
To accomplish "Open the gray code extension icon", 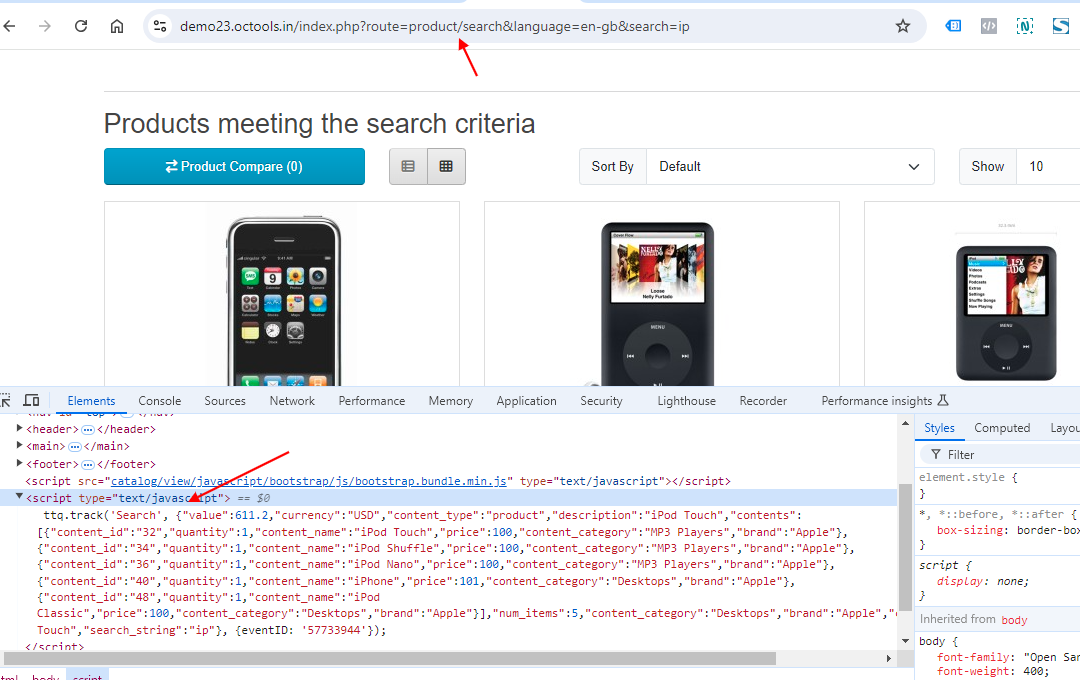I will point(988,26).
